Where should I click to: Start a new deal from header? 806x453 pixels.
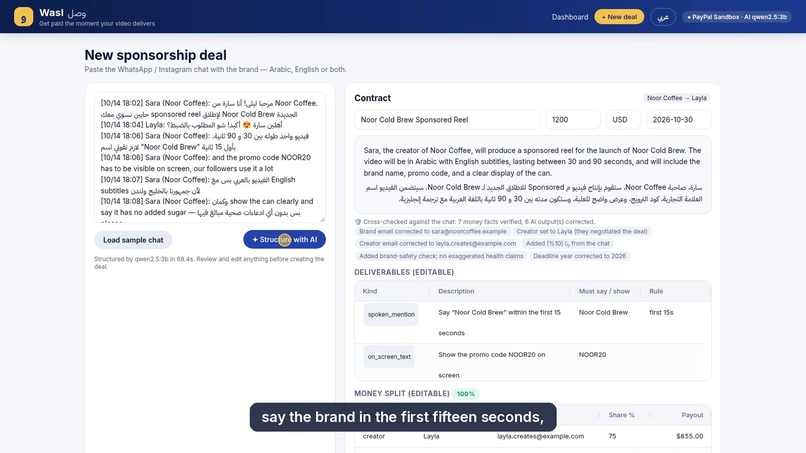pyautogui.click(x=619, y=17)
